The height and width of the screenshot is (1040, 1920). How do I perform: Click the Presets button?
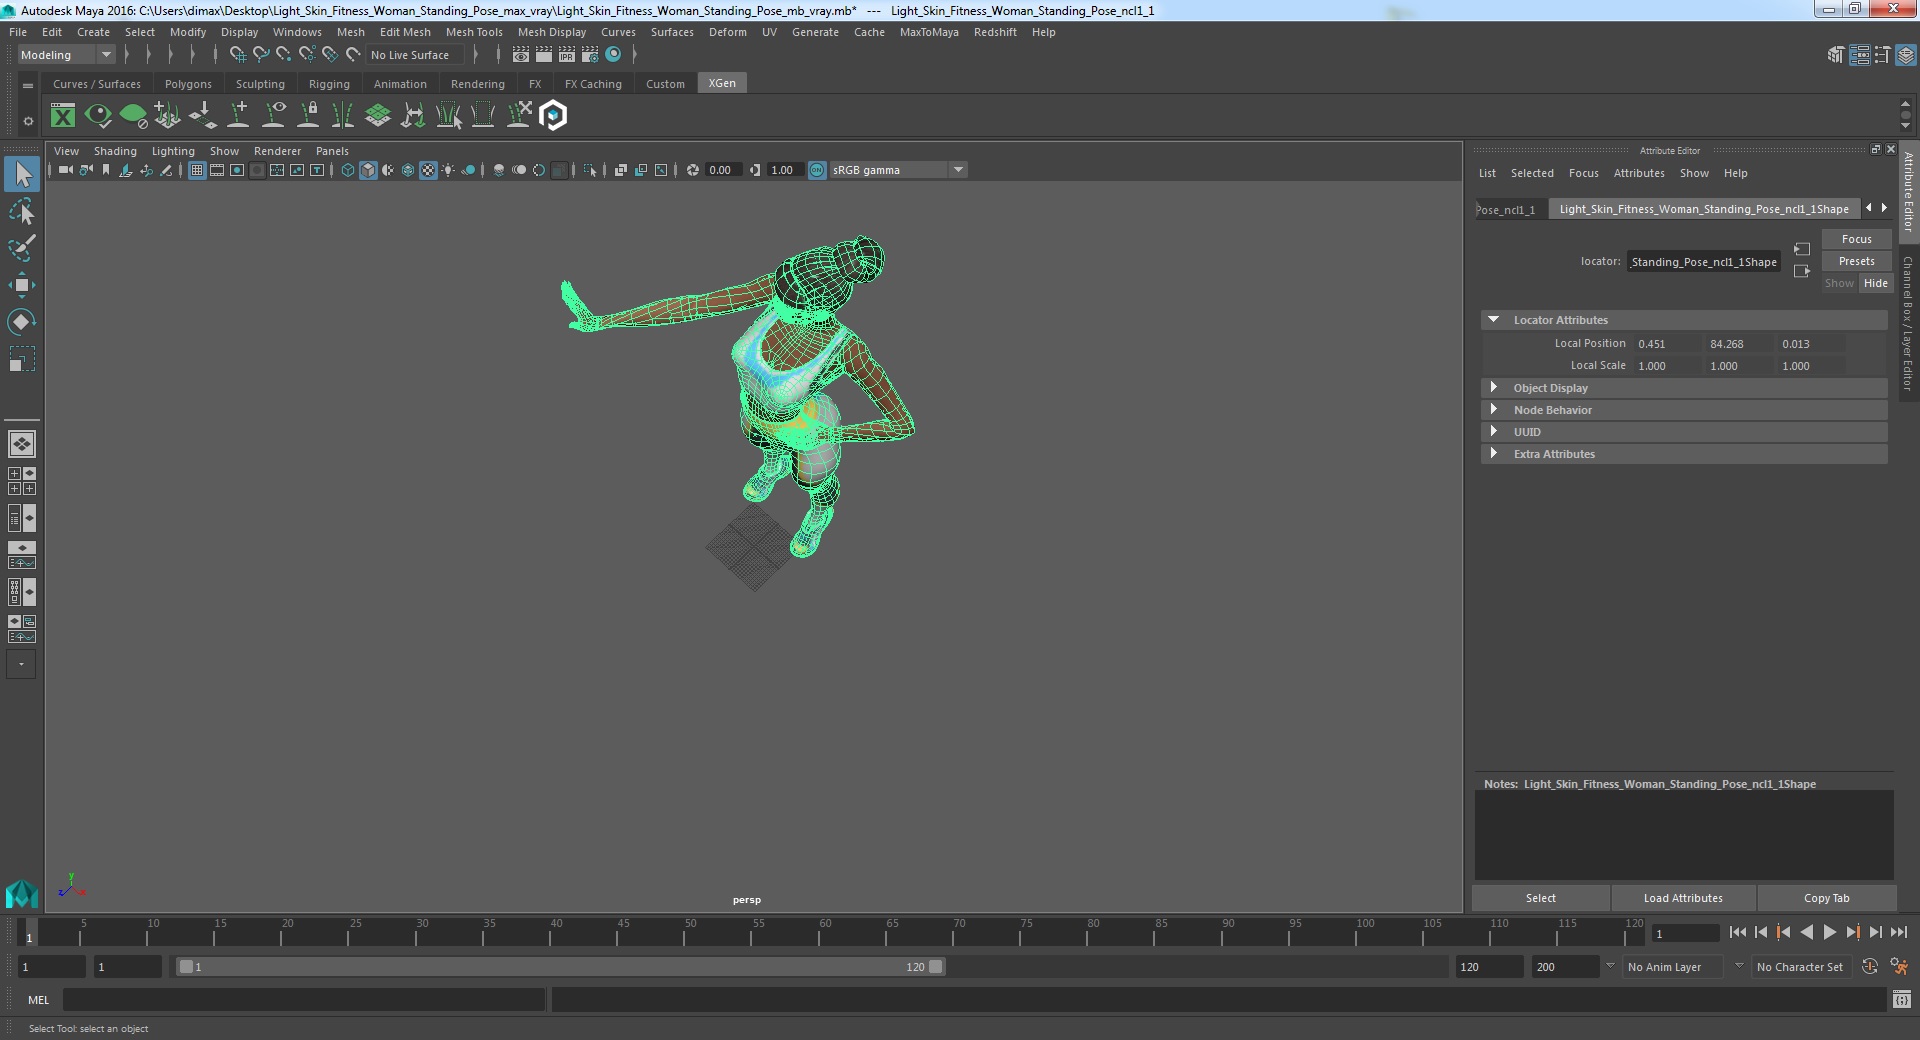tap(1856, 261)
